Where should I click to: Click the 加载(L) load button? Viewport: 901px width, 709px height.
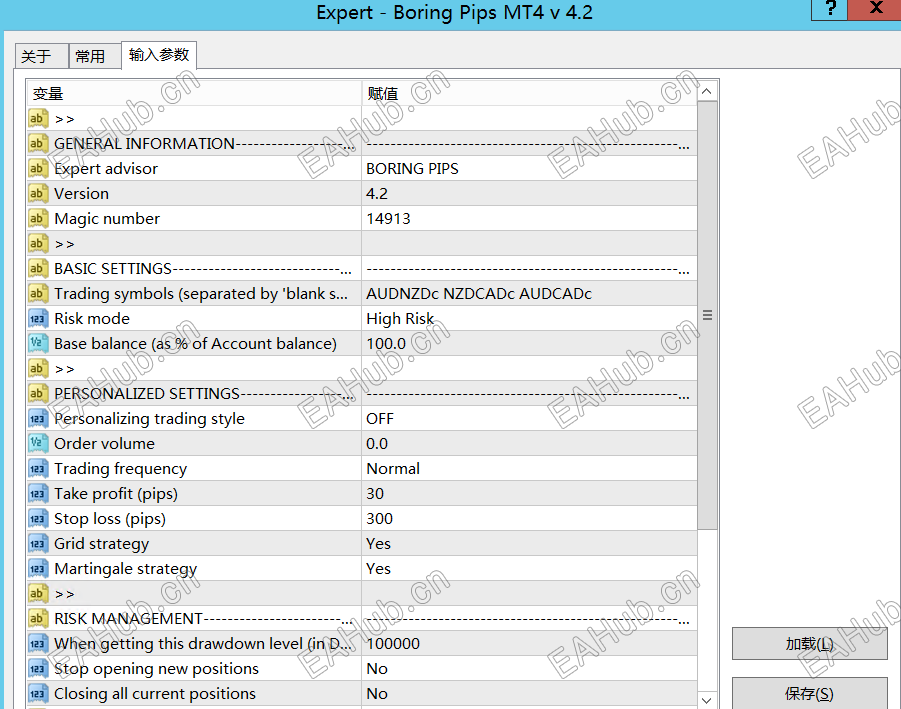click(x=810, y=644)
